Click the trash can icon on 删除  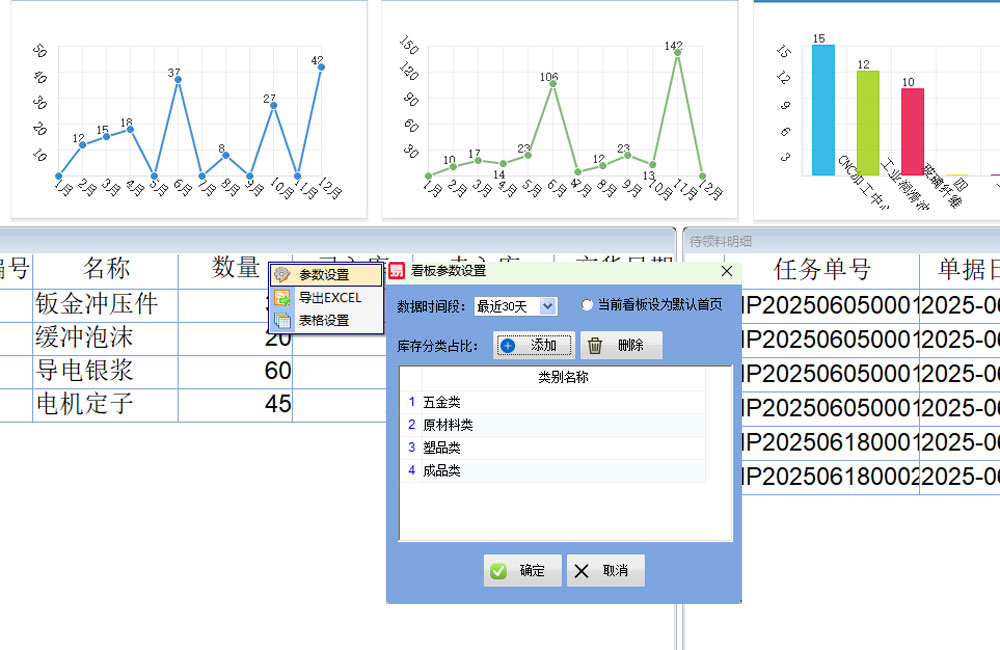595,346
